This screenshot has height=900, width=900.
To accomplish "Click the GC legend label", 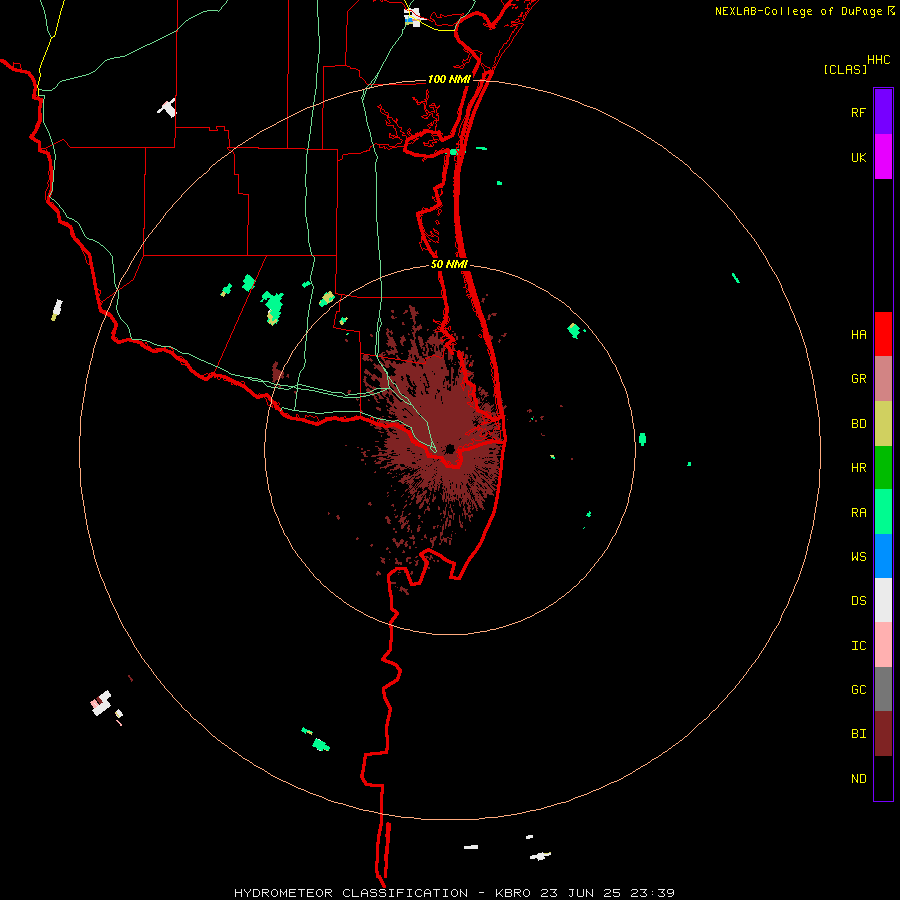I will (x=858, y=689).
